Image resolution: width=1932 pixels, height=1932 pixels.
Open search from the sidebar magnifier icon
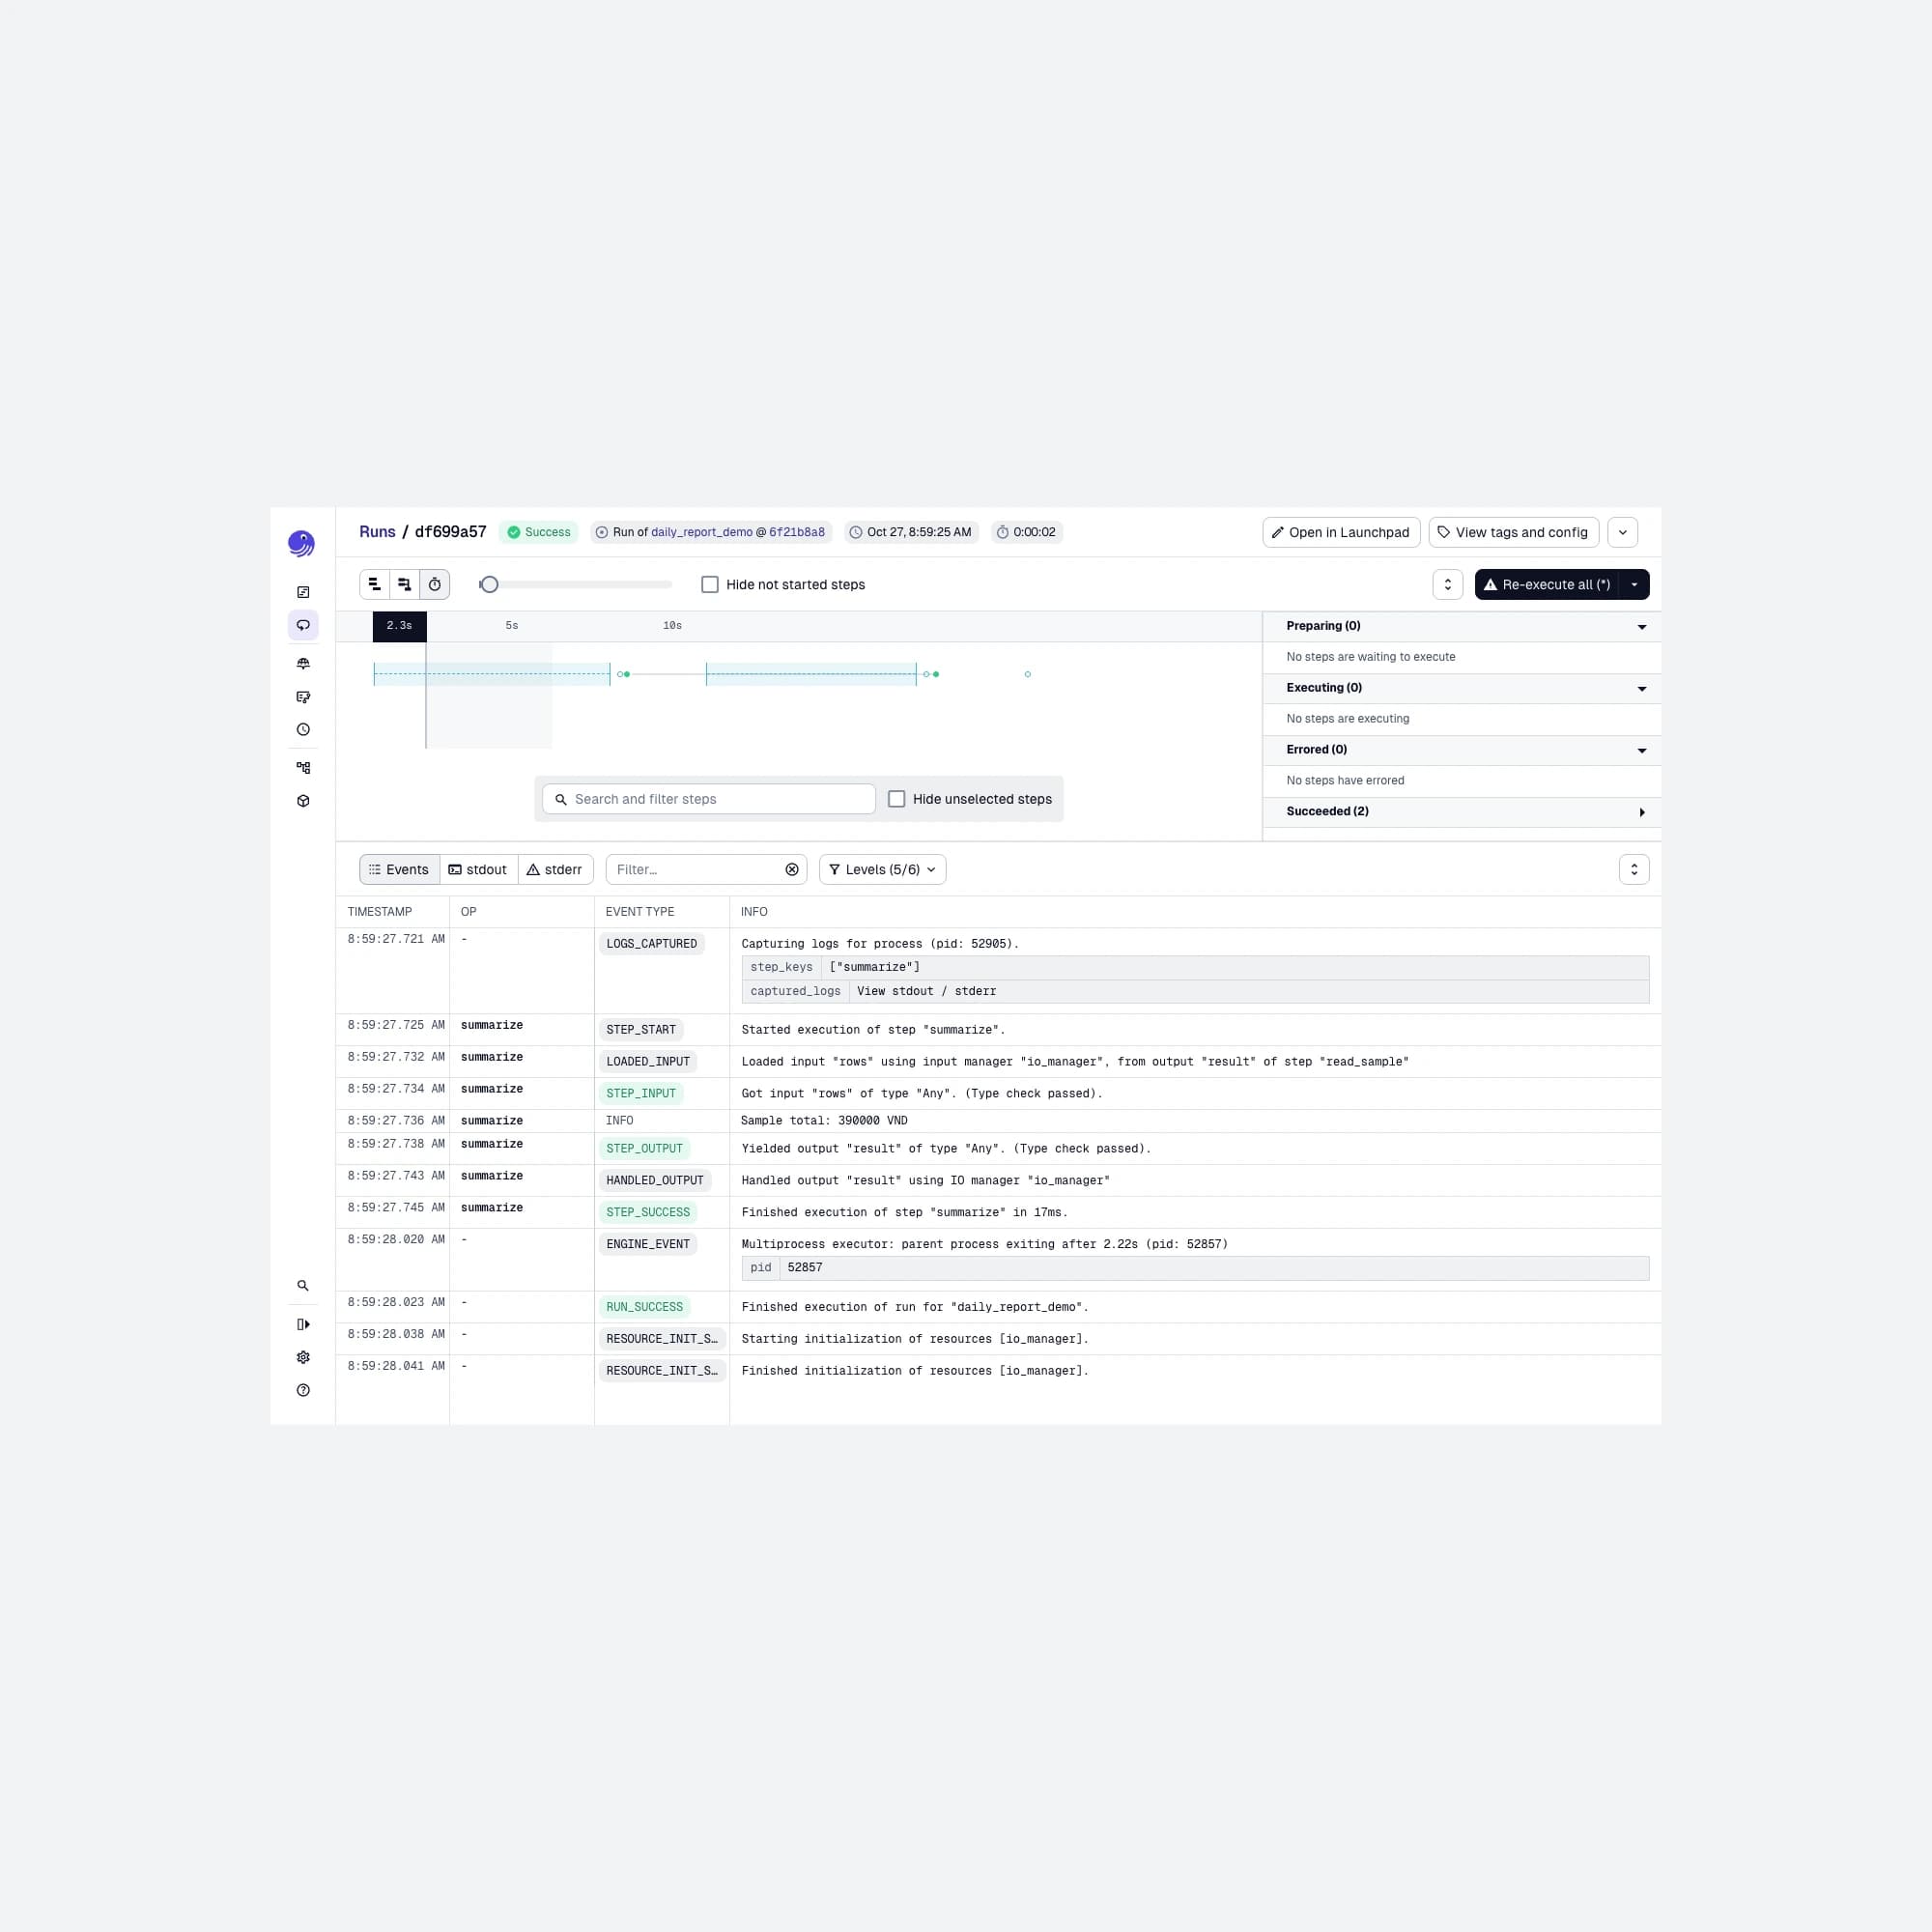pos(303,1286)
